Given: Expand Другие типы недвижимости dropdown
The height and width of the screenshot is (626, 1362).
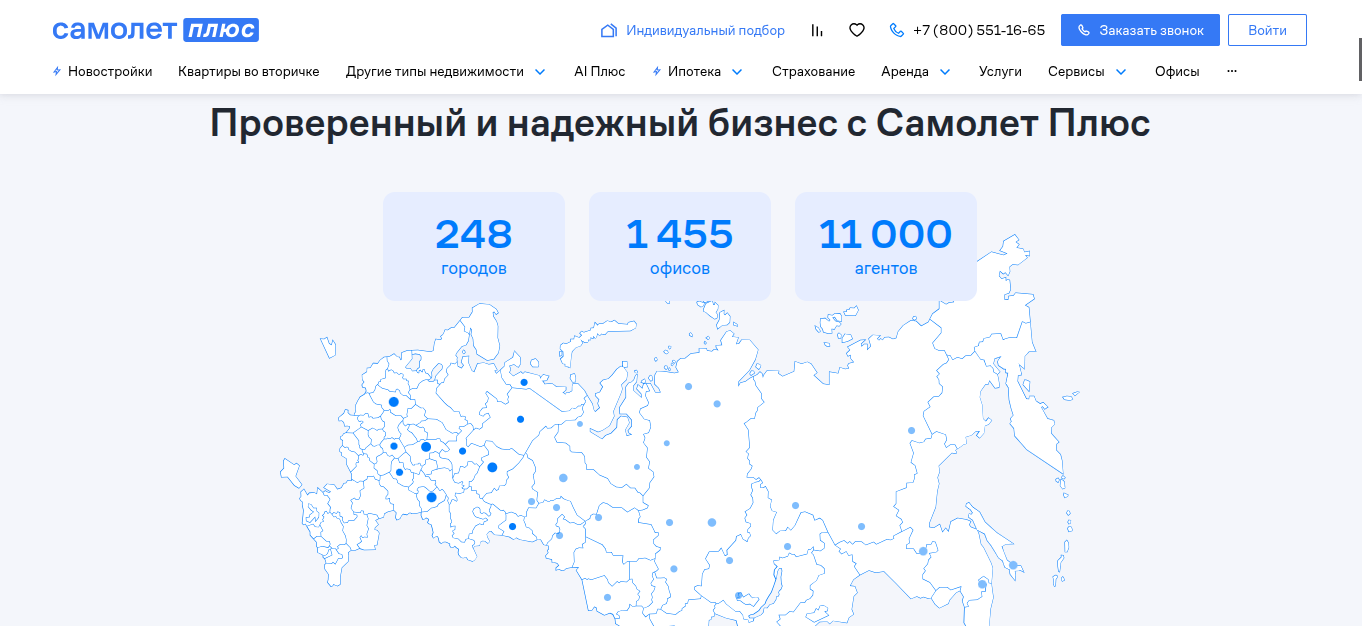Looking at the screenshot, I should (x=446, y=71).
